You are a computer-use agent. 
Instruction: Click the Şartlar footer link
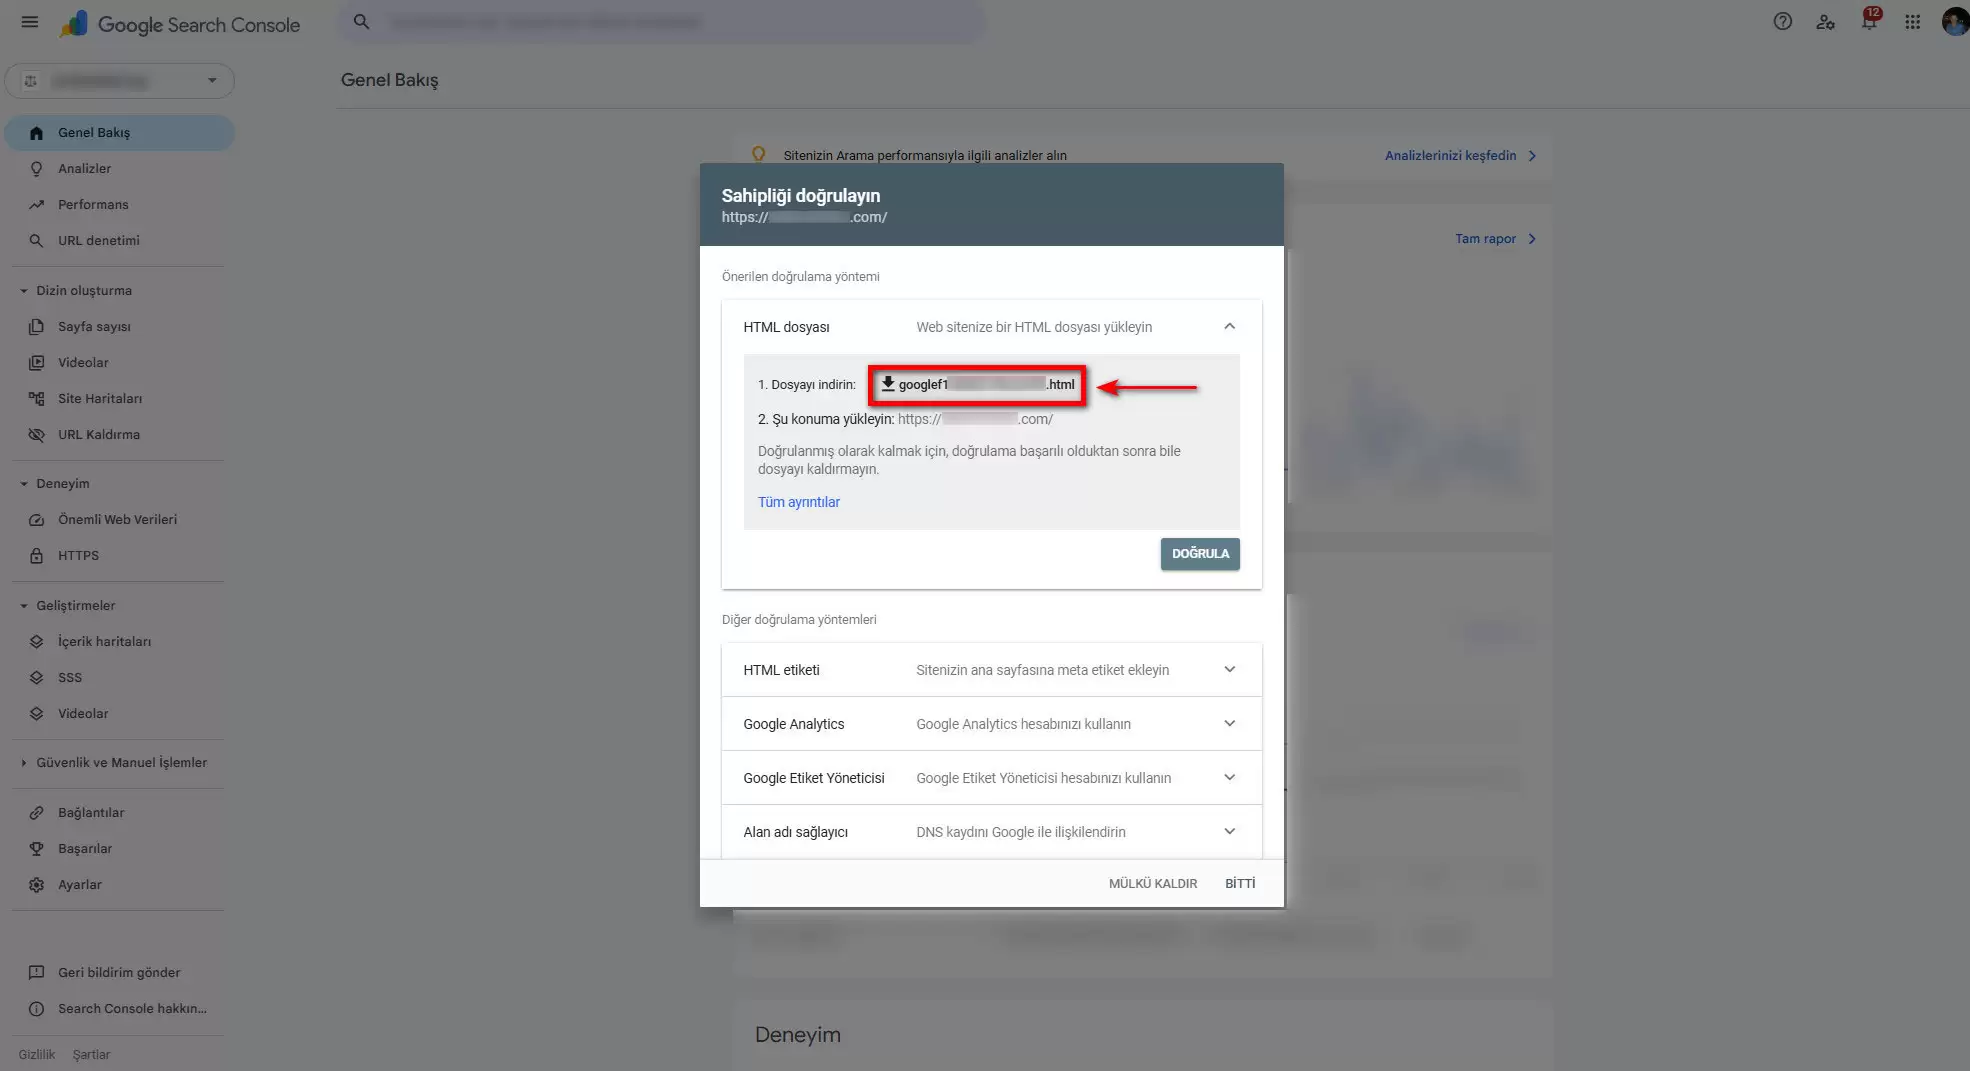(91, 1055)
